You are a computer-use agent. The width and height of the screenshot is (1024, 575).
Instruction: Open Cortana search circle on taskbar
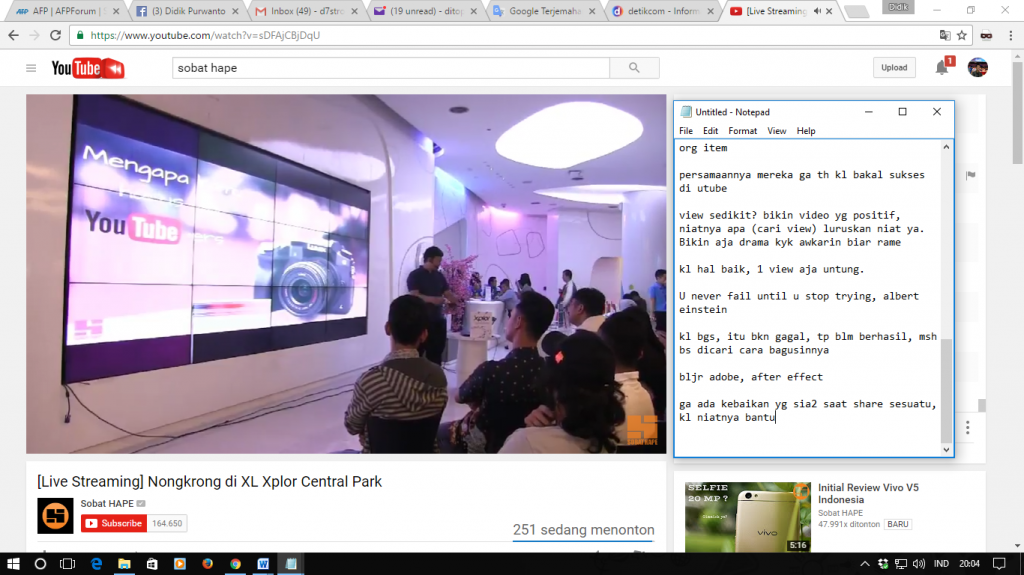point(40,563)
